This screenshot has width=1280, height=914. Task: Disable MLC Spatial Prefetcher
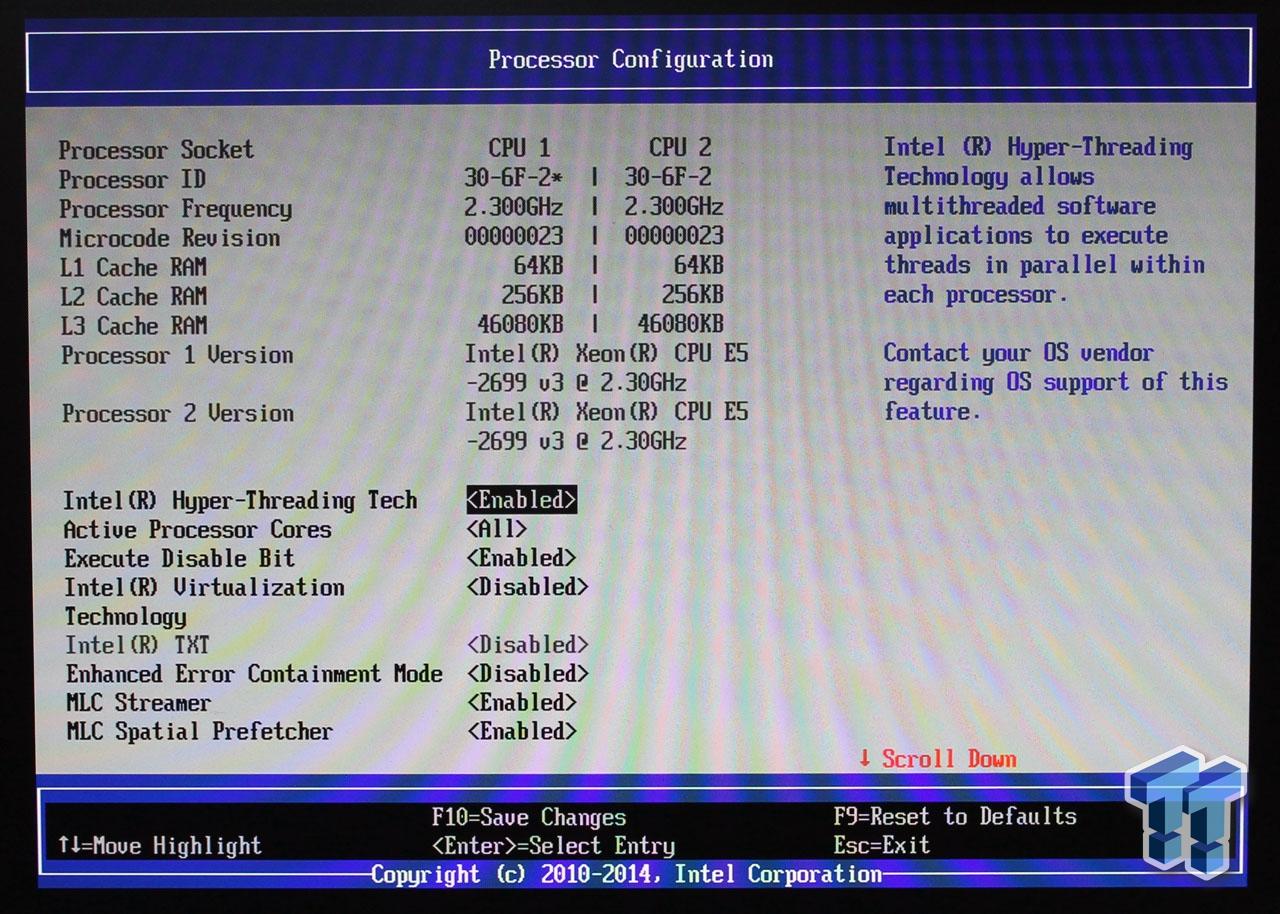[520, 731]
